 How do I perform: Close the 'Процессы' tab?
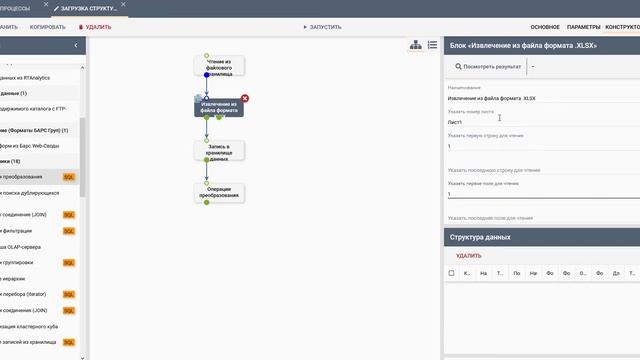click(x=46, y=4)
